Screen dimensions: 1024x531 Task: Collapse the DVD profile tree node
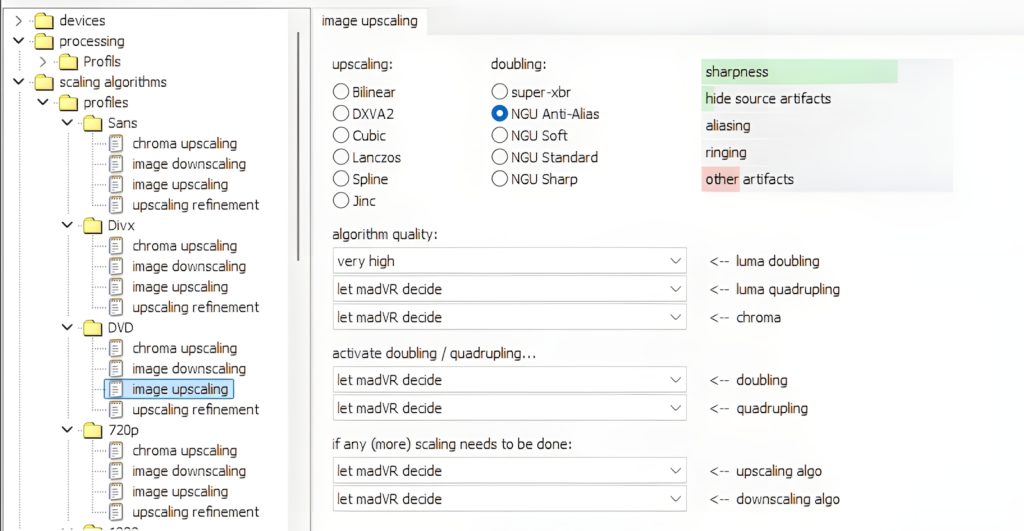pyautogui.click(x=67, y=328)
